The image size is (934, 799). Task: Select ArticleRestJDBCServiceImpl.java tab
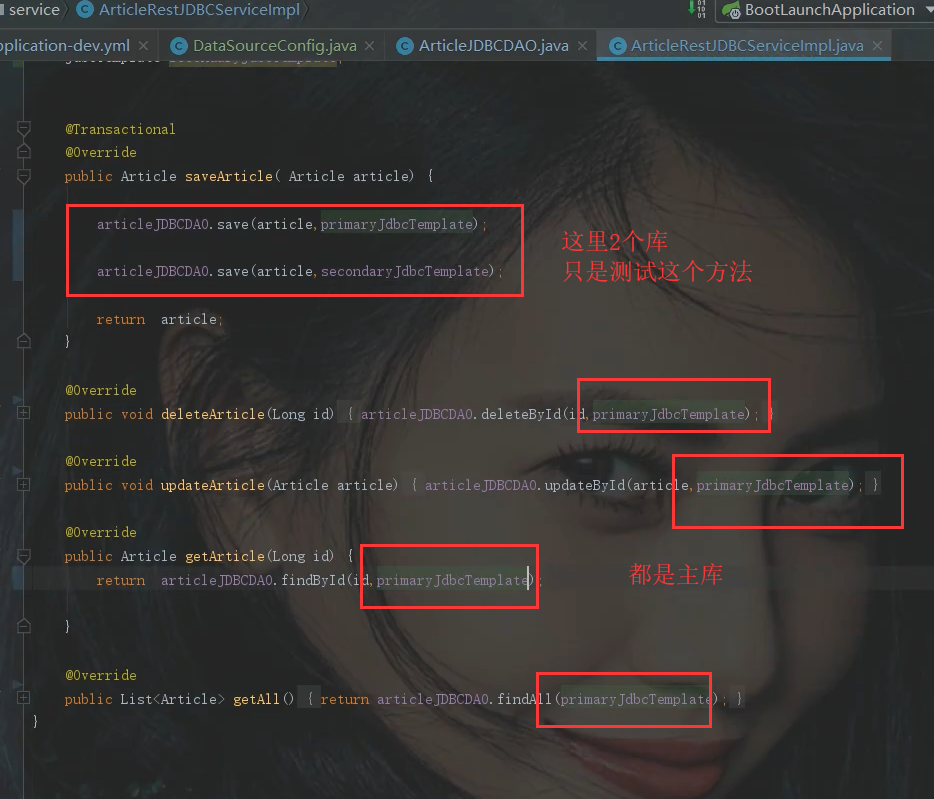pyautogui.click(x=747, y=46)
